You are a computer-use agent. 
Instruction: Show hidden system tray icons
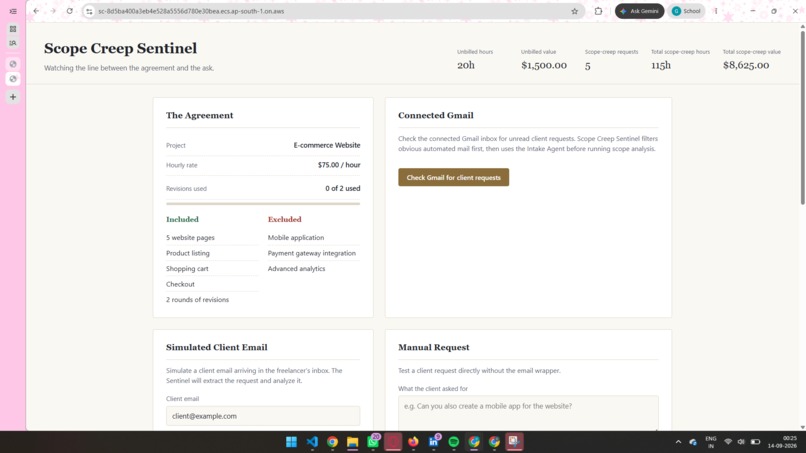click(678, 442)
